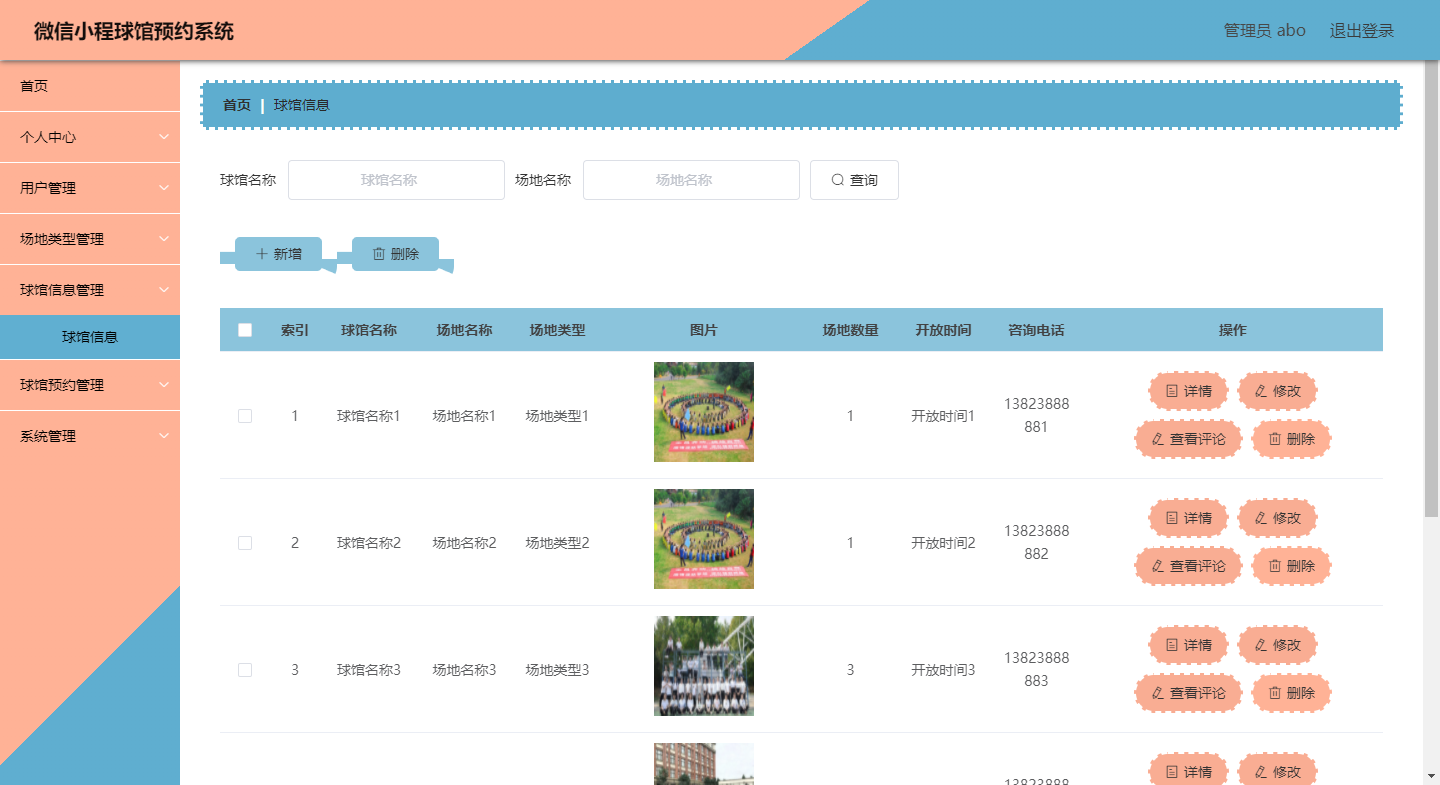Click the batch 删除 button above table
The height and width of the screenshot is (785, 1440).
pyautogui.click(x=395, y=254)
